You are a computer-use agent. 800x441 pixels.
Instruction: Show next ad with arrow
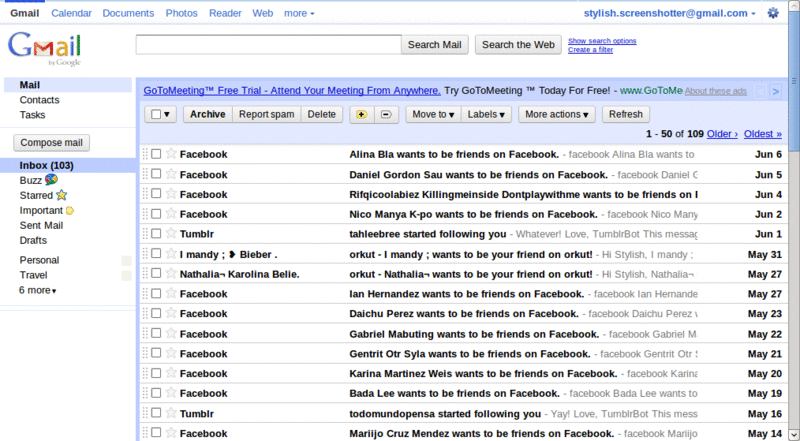tap(776, 91)
